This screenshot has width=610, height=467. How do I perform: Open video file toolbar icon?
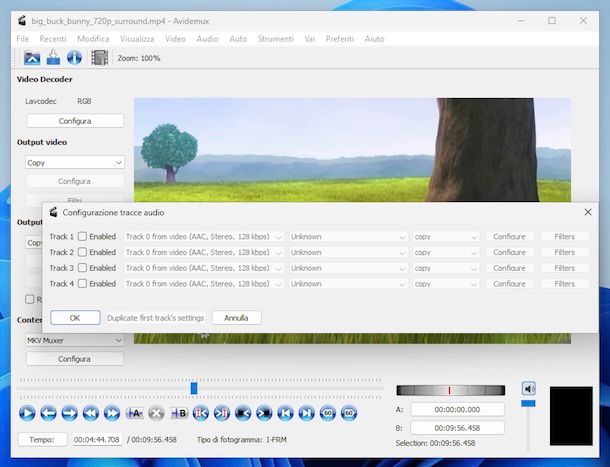tap(32, 58)
